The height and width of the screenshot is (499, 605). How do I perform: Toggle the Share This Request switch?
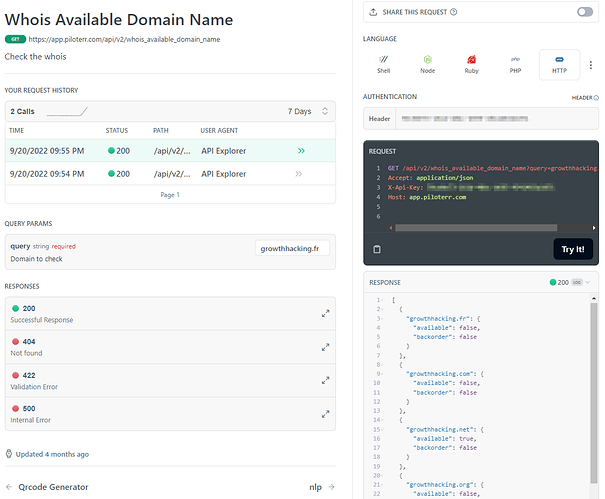tap(585, 12)
